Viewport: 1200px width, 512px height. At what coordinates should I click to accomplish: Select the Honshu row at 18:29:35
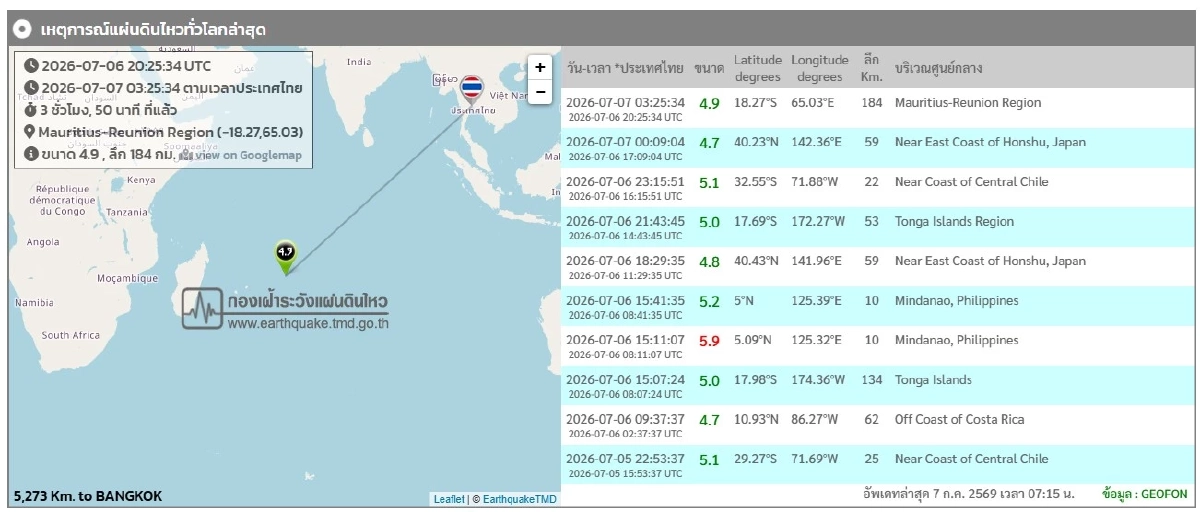click(x=878, y=267)
